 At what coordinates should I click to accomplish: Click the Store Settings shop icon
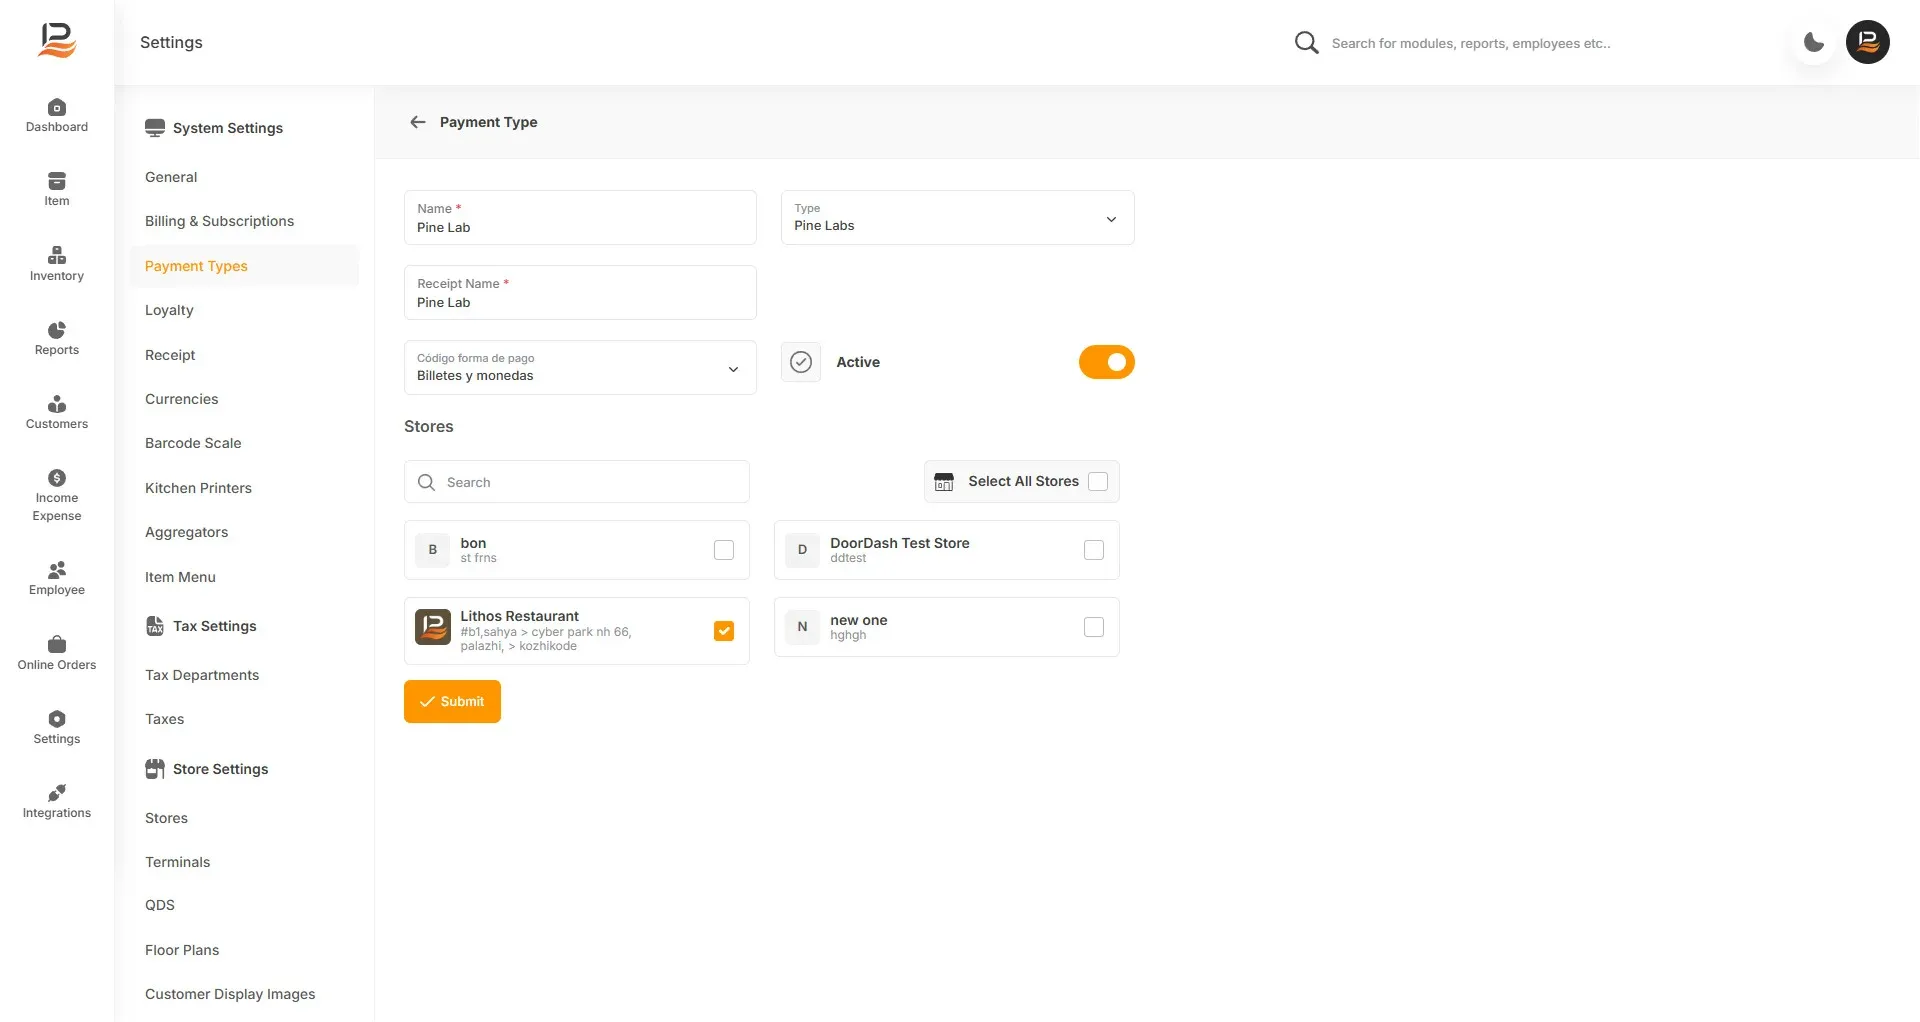[x=155, y=769]
